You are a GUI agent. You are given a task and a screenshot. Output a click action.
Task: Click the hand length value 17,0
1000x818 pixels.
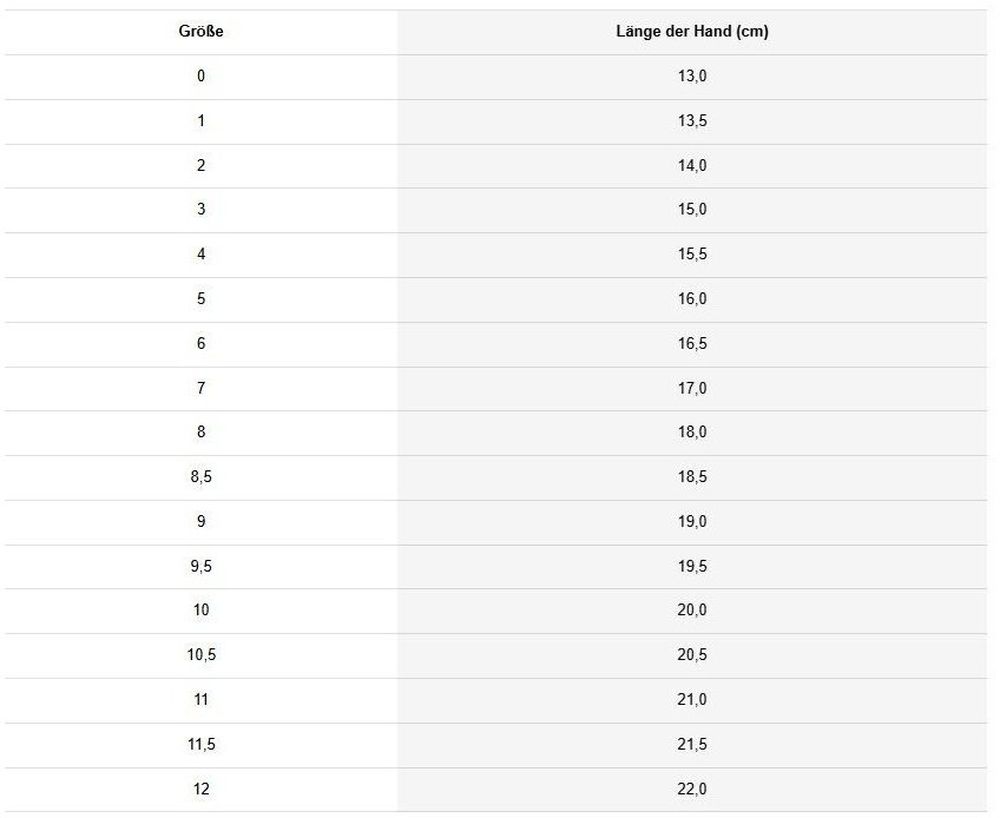coord(692,388)
